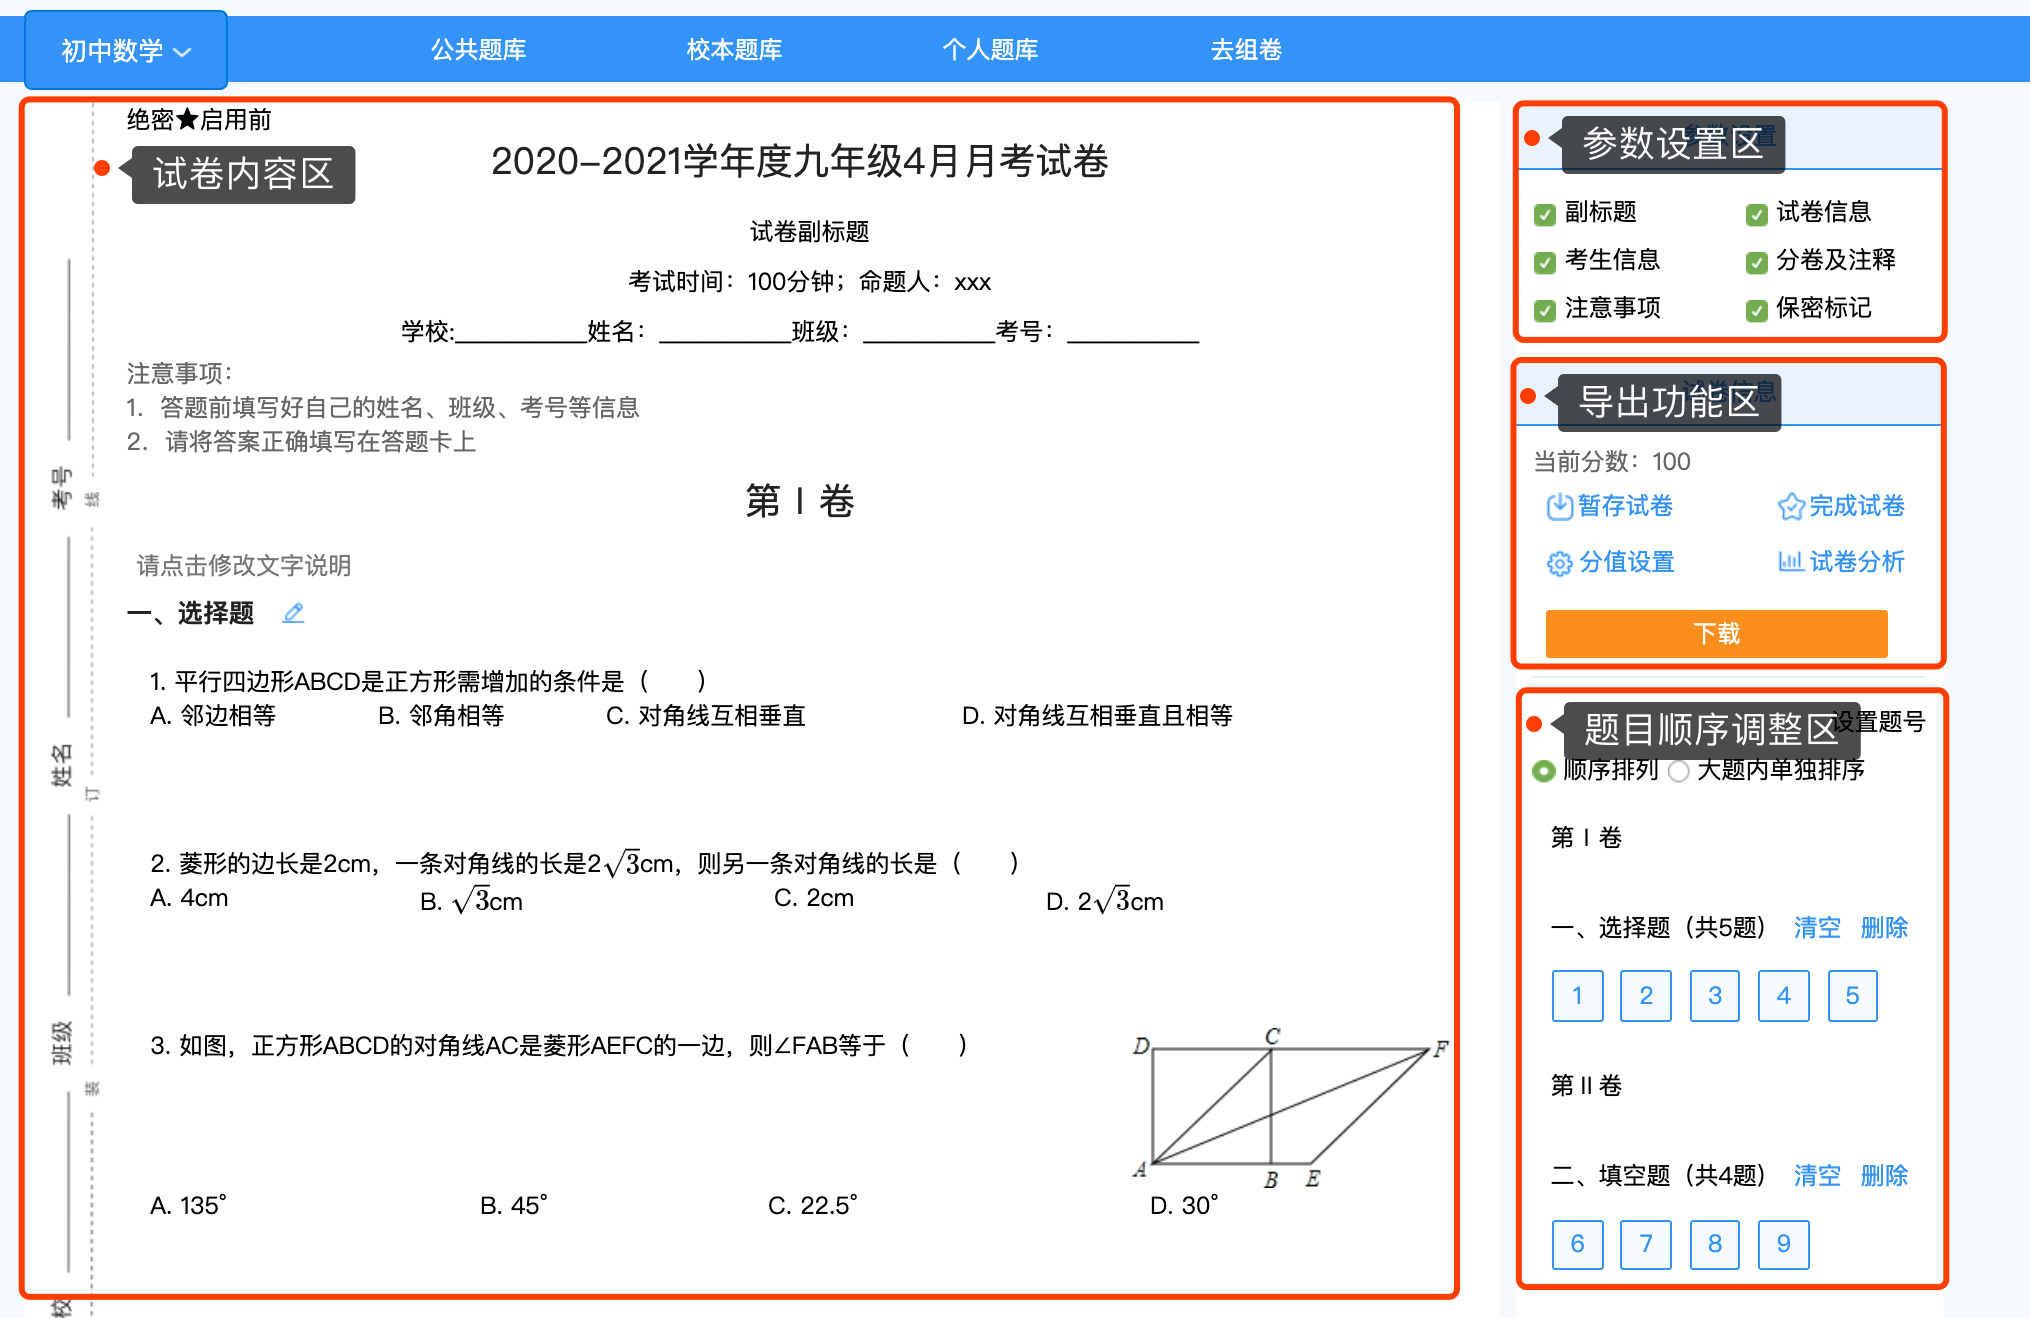Click the 暂存试卷 save icon

point(1559,507)
